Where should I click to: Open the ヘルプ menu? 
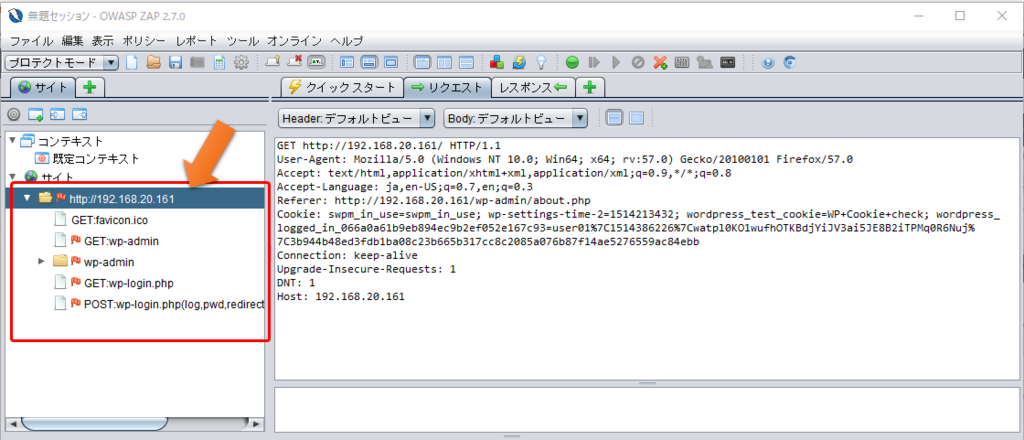tap(347, 40)
